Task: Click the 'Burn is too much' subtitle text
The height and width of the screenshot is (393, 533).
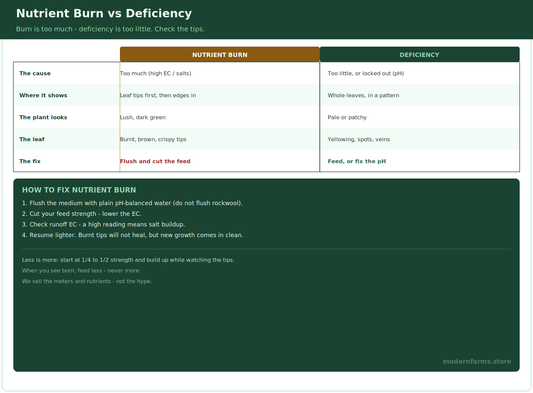Action: [x=110, y=29]
